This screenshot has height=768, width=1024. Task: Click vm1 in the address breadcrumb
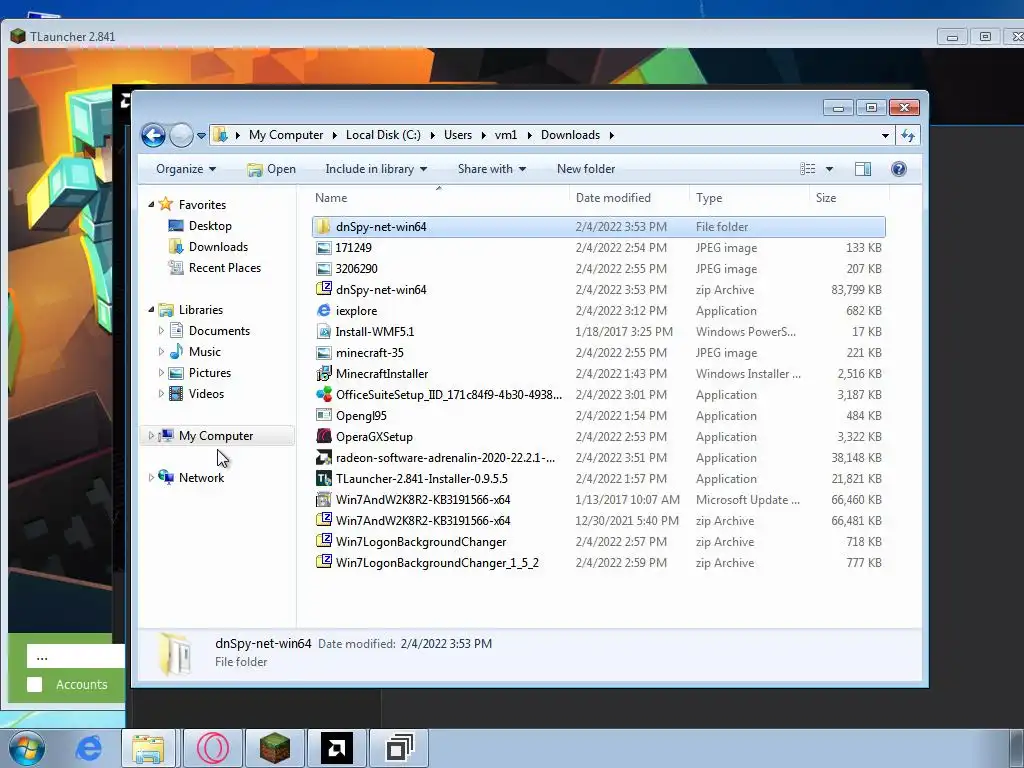click(x=505, y=135)
